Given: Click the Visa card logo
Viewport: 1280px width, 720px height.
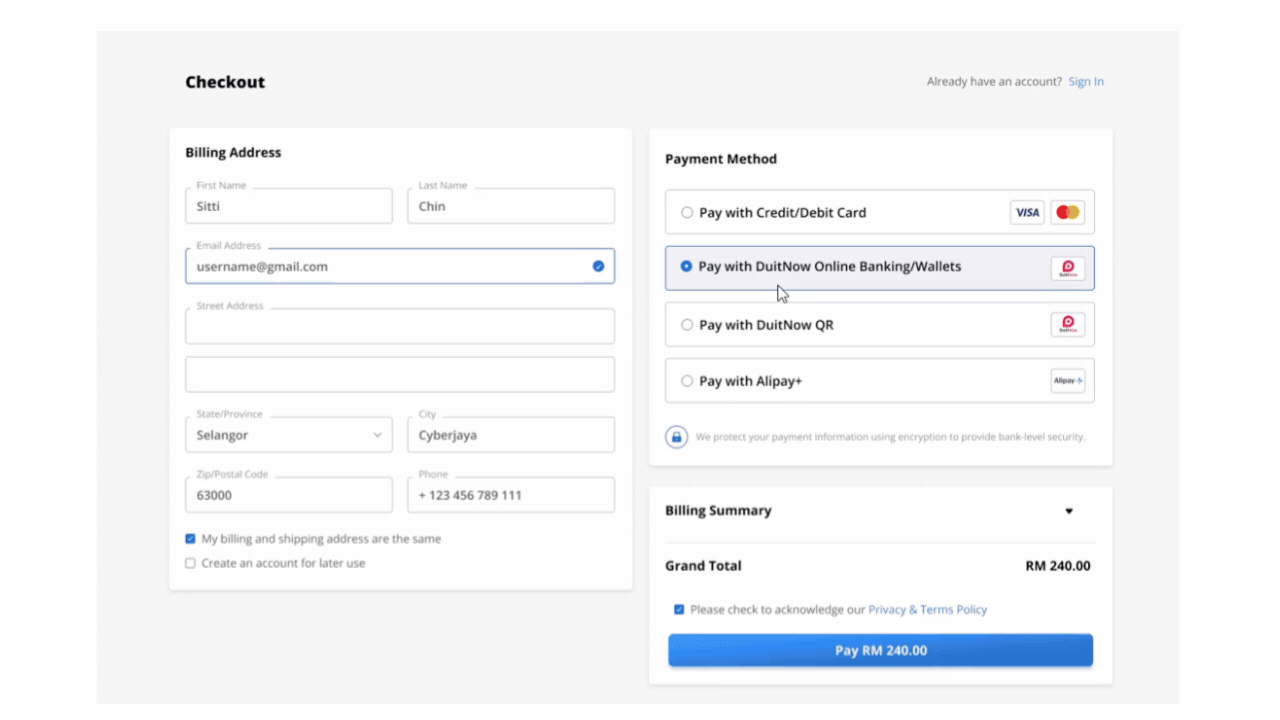Looking at the screenshot, I should point(1027,212).
